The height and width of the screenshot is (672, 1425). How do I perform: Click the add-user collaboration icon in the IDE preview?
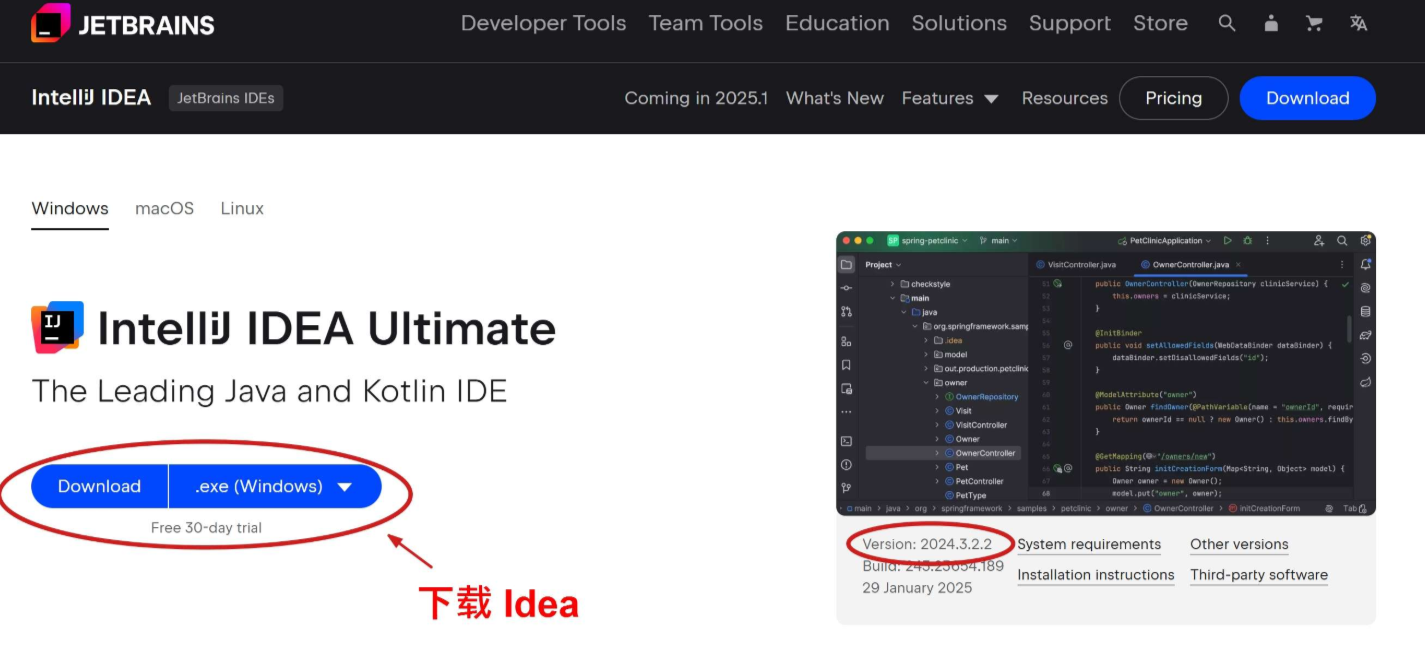click(x=1319, y=241)
